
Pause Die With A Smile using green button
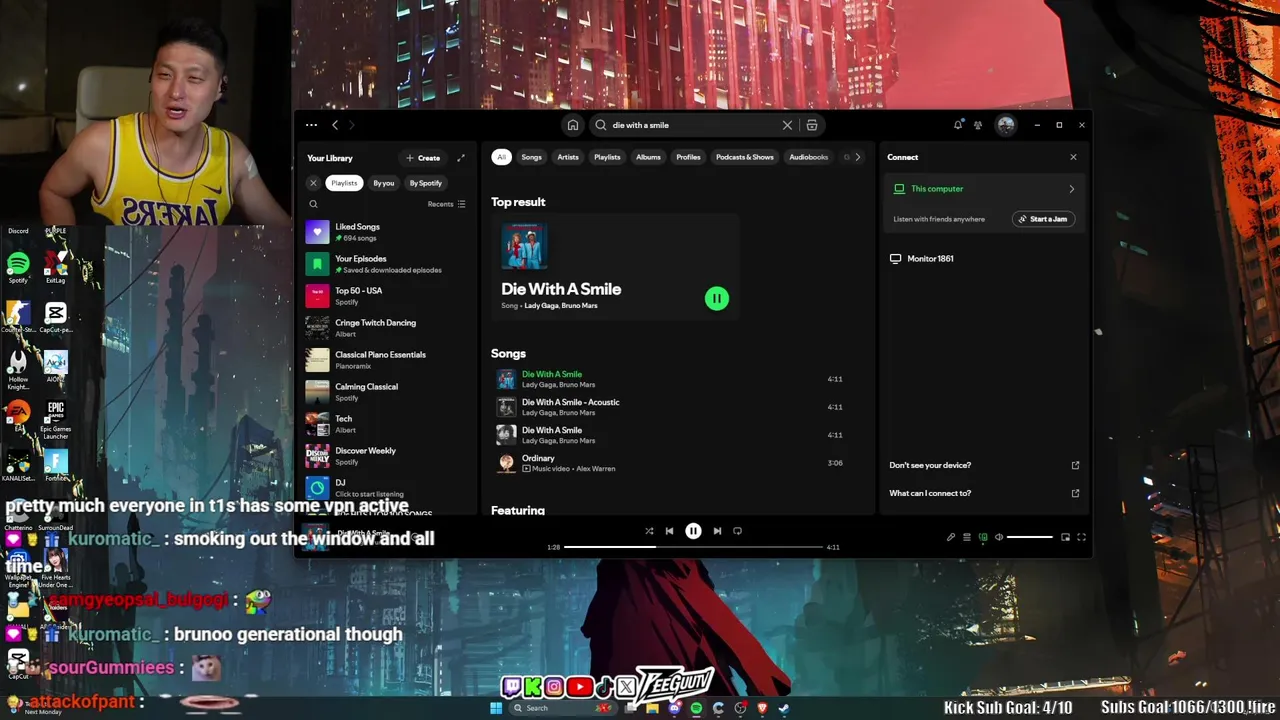coord(717,298)
